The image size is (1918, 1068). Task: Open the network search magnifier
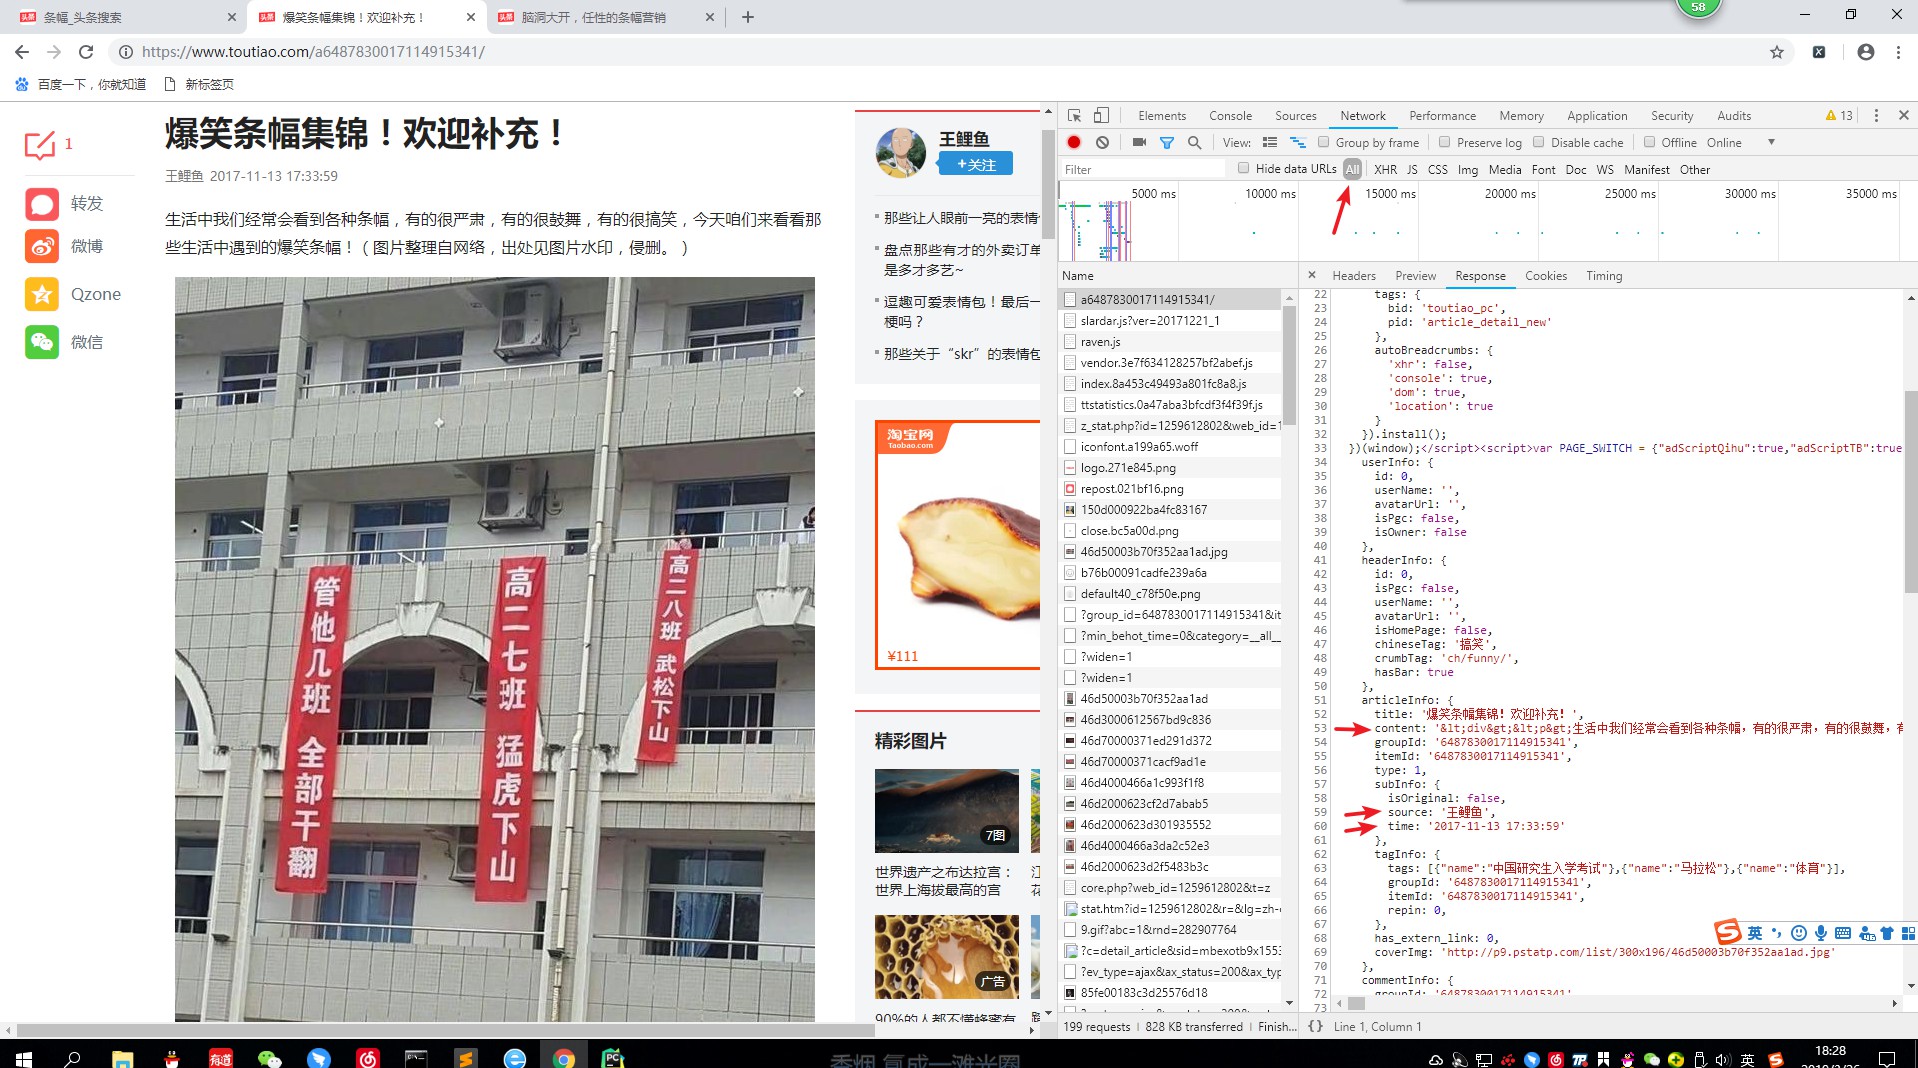click(1194, 143)
